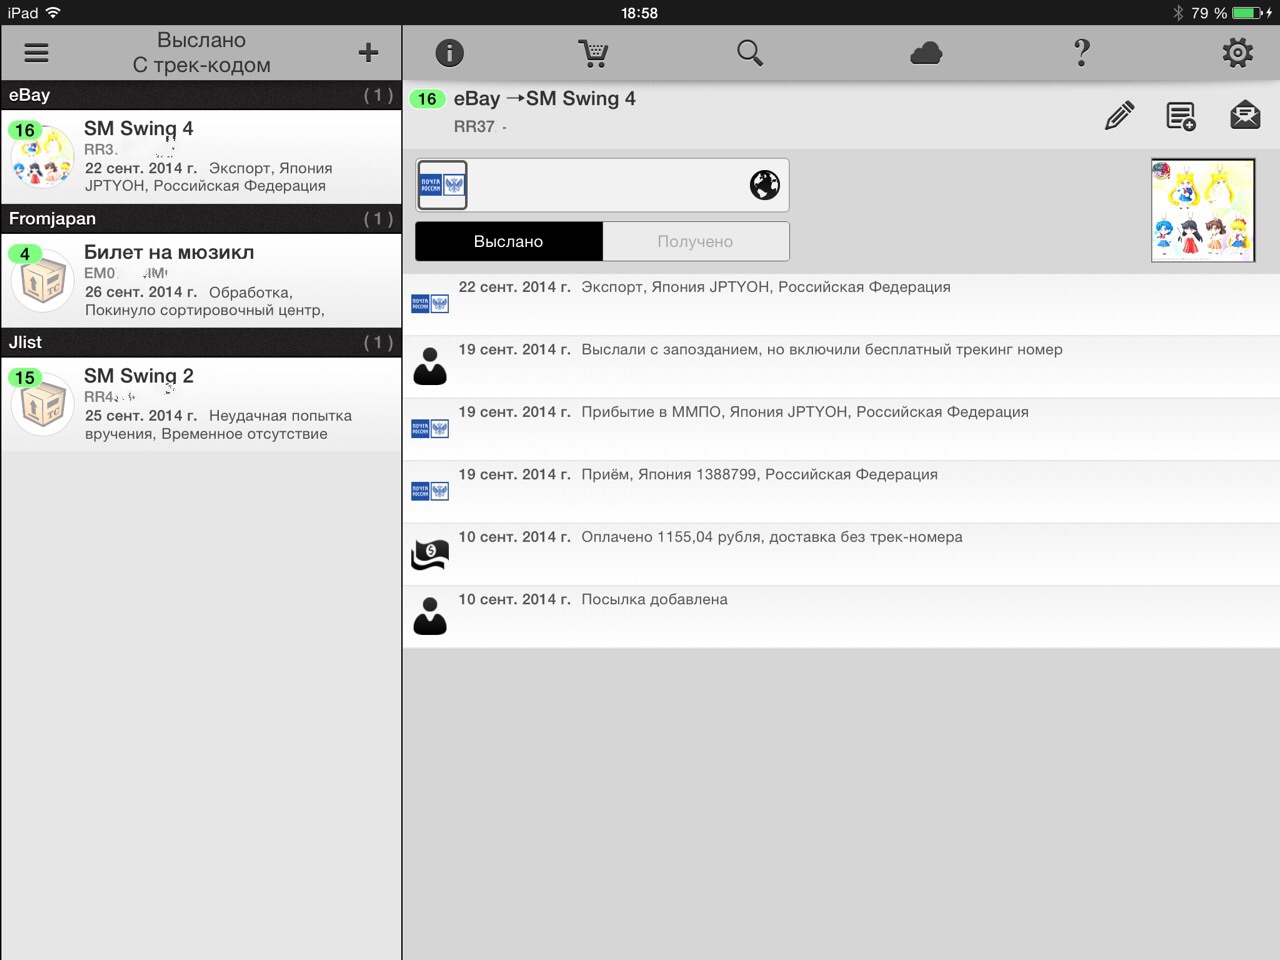
Task: Open the hamburger menu in sidebar
Action: [37, 53]
